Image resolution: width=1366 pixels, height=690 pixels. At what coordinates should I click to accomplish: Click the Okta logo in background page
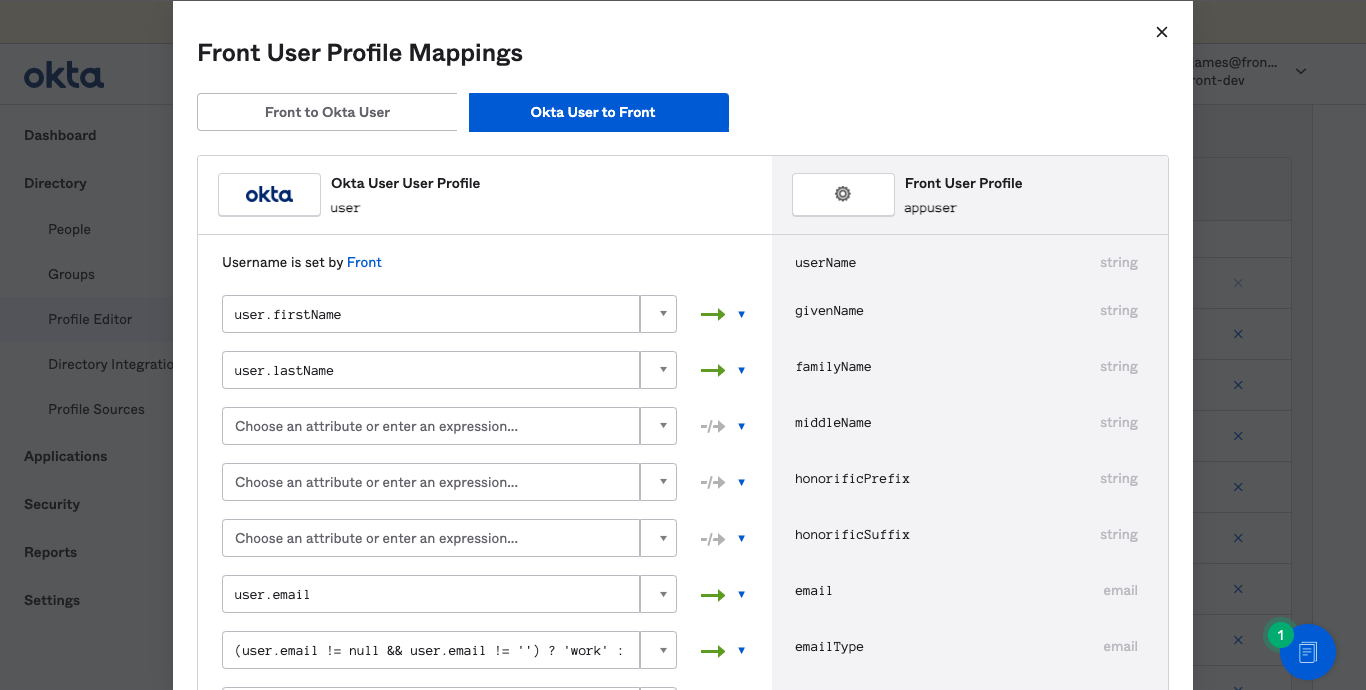click(64, 75)
